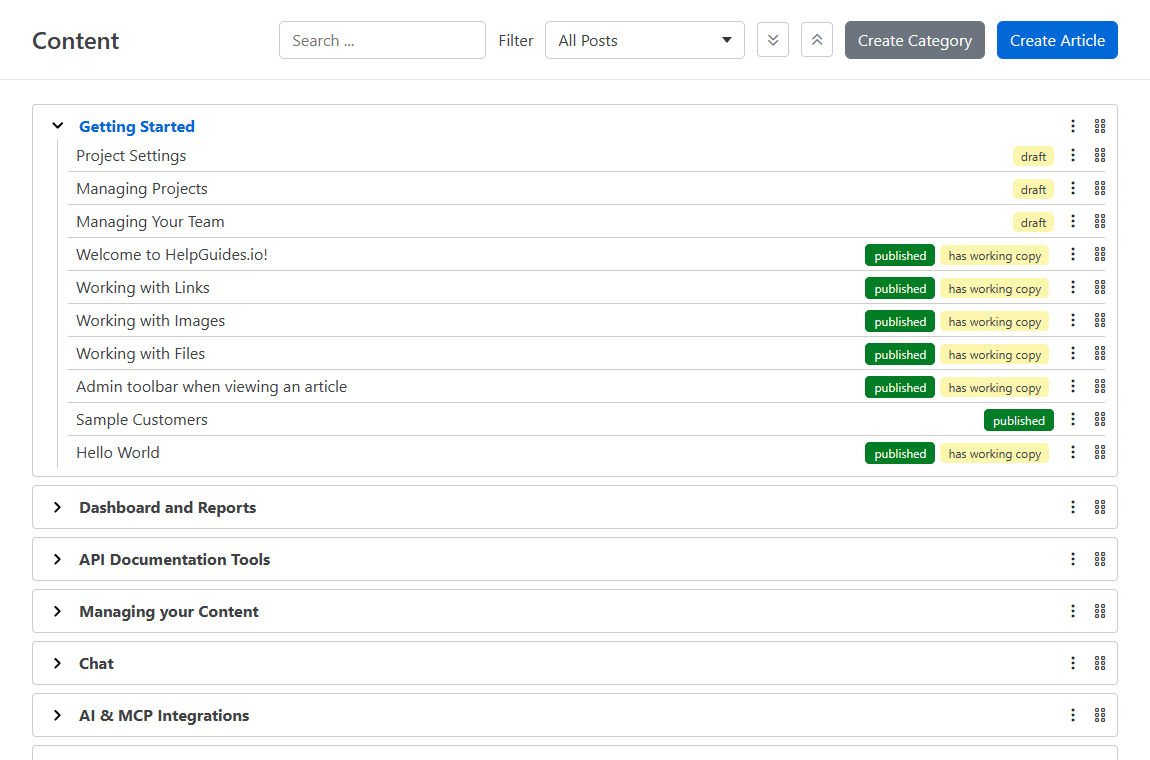
Task: Open options menu for Managing Projects article
Action: pyautogui.click(x=1073, y=189)
